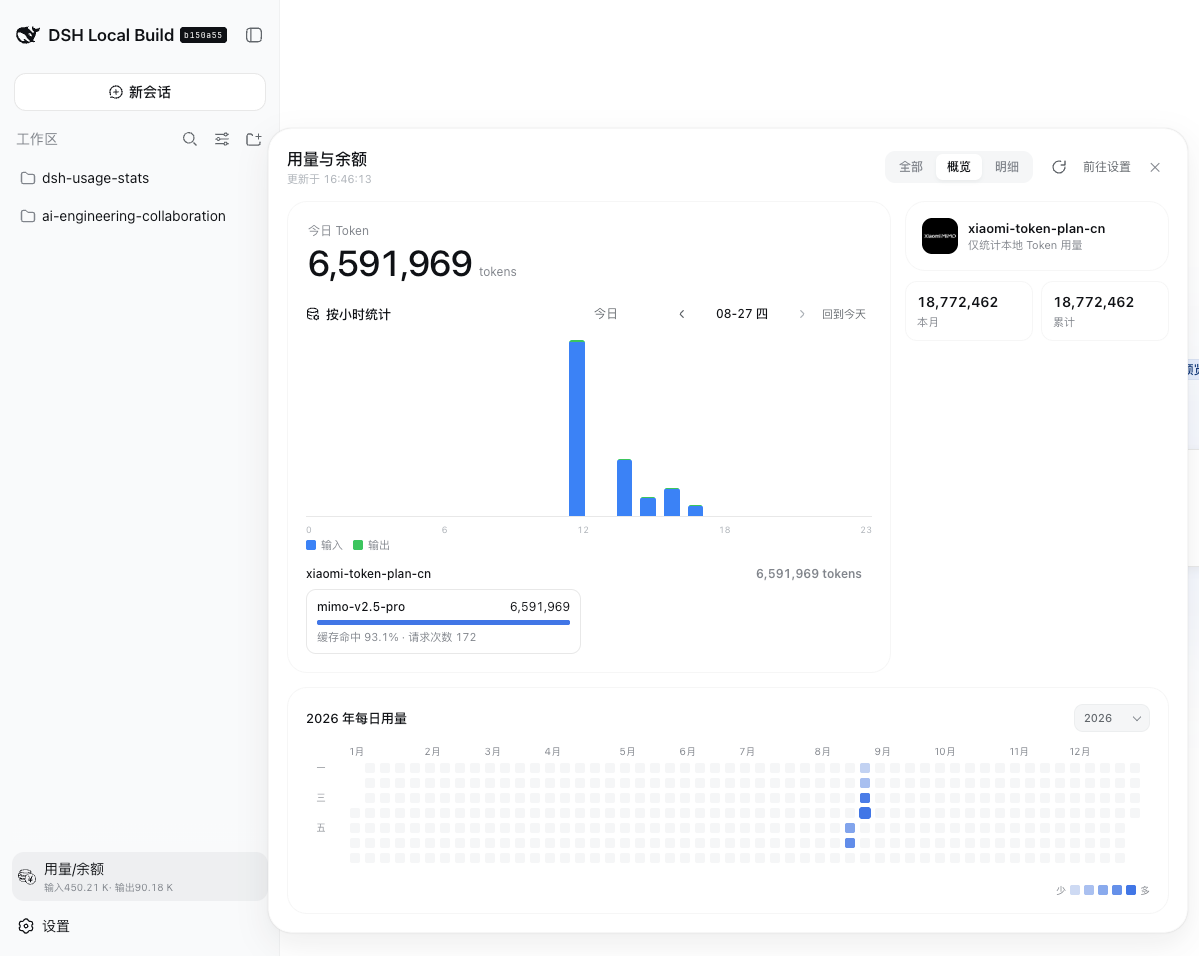This screenshot has width=1199, height=956.
Task: Collapse the sidebar with the panel toggle icon
Action: click(x=254, y=35)
